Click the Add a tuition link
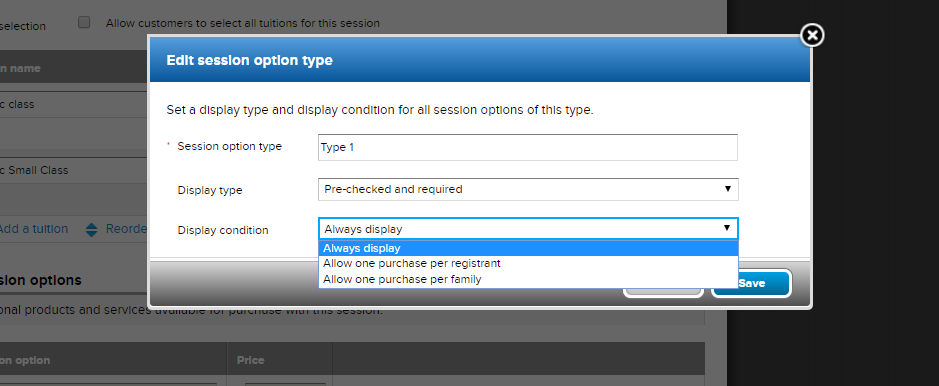Screen dimensions: 939x386 [34, 229]
